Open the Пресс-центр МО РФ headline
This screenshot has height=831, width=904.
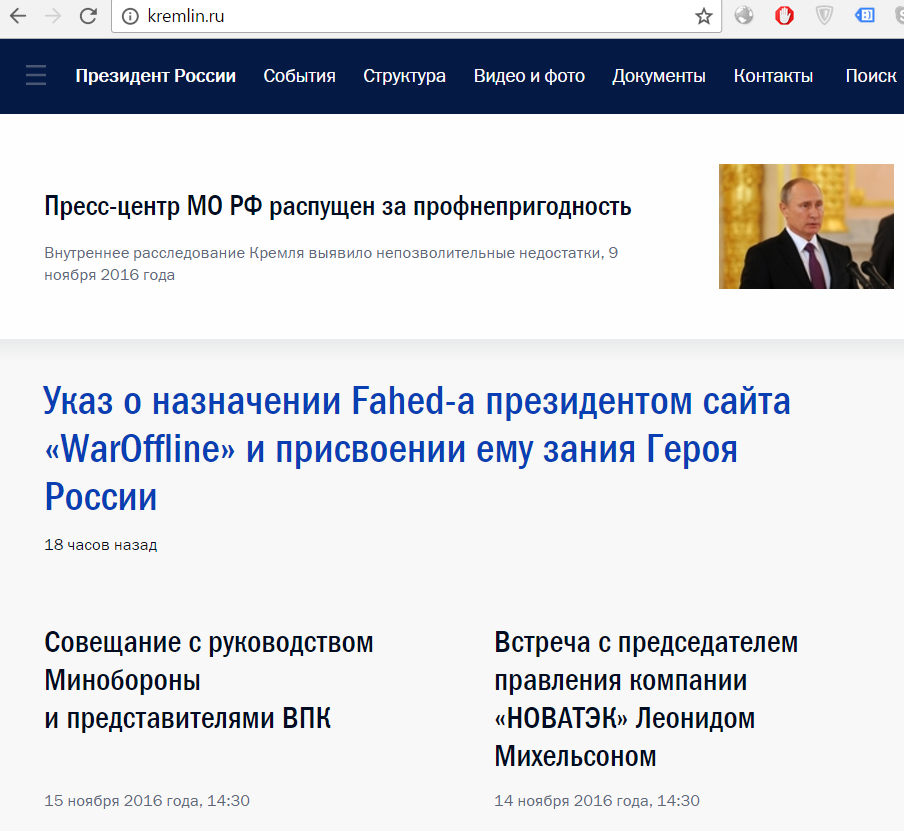tap(338, 207)
